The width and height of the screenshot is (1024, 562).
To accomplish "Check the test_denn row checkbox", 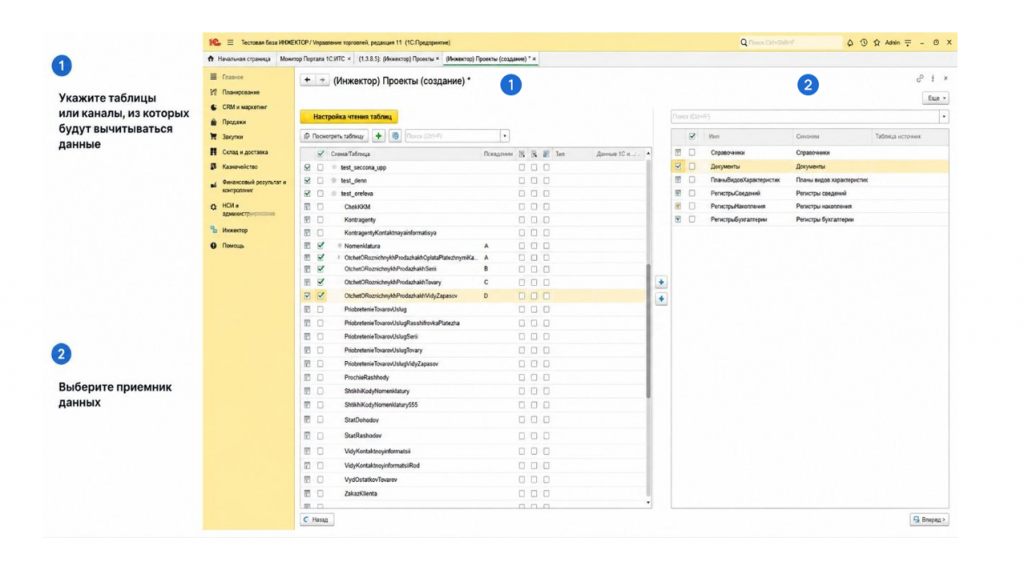I will (320, 181).
